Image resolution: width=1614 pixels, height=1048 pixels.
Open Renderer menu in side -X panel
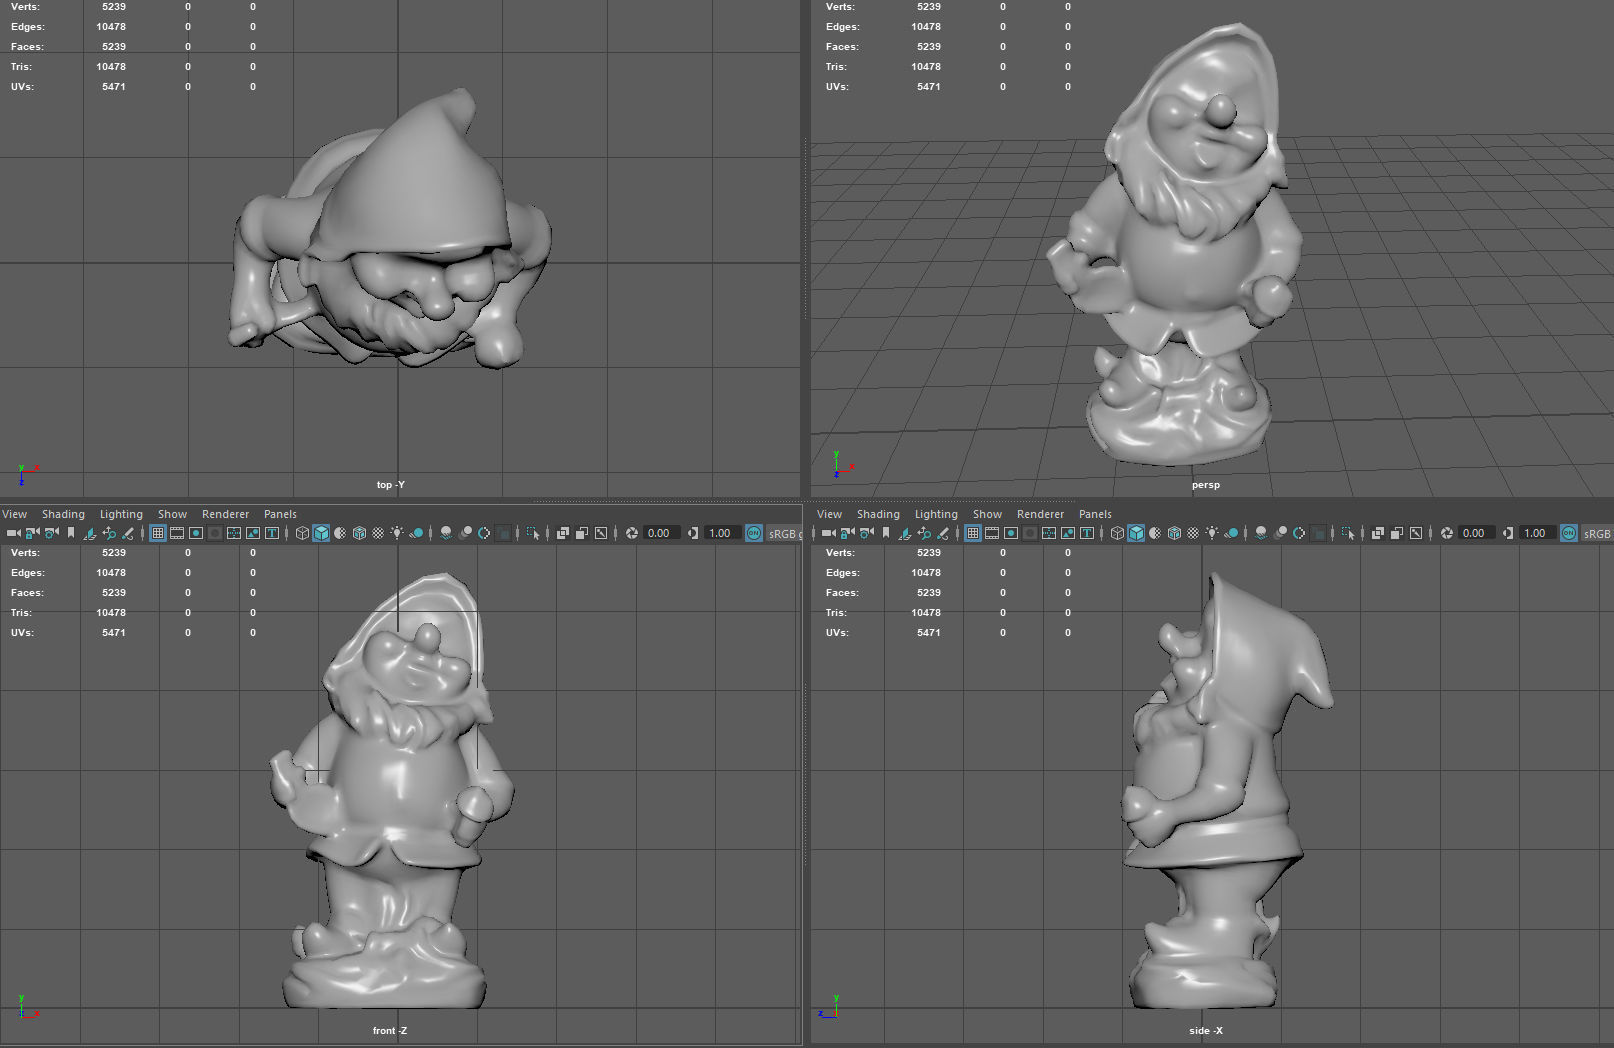point(1040,514)
